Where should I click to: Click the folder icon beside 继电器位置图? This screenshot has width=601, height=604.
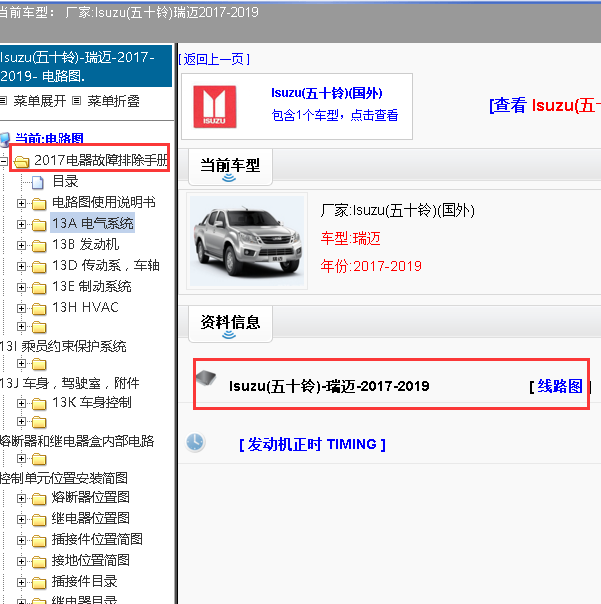(x=39, y=520)
